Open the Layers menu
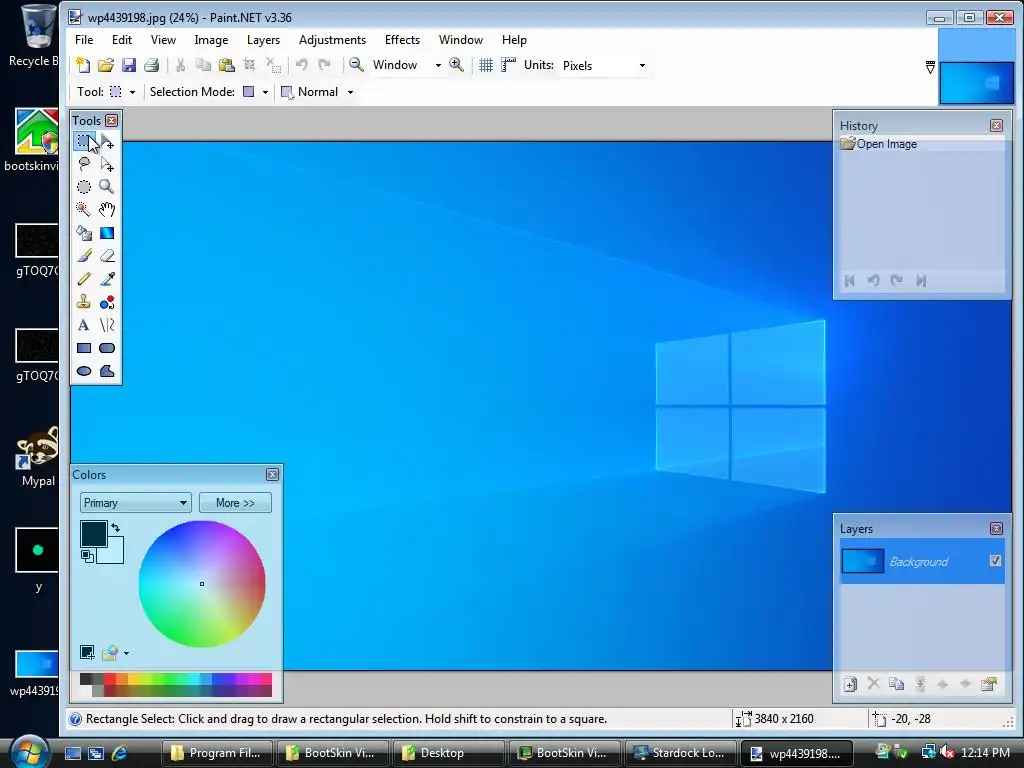The height and width of the screenshot is (768, 1024). (263, 40)
